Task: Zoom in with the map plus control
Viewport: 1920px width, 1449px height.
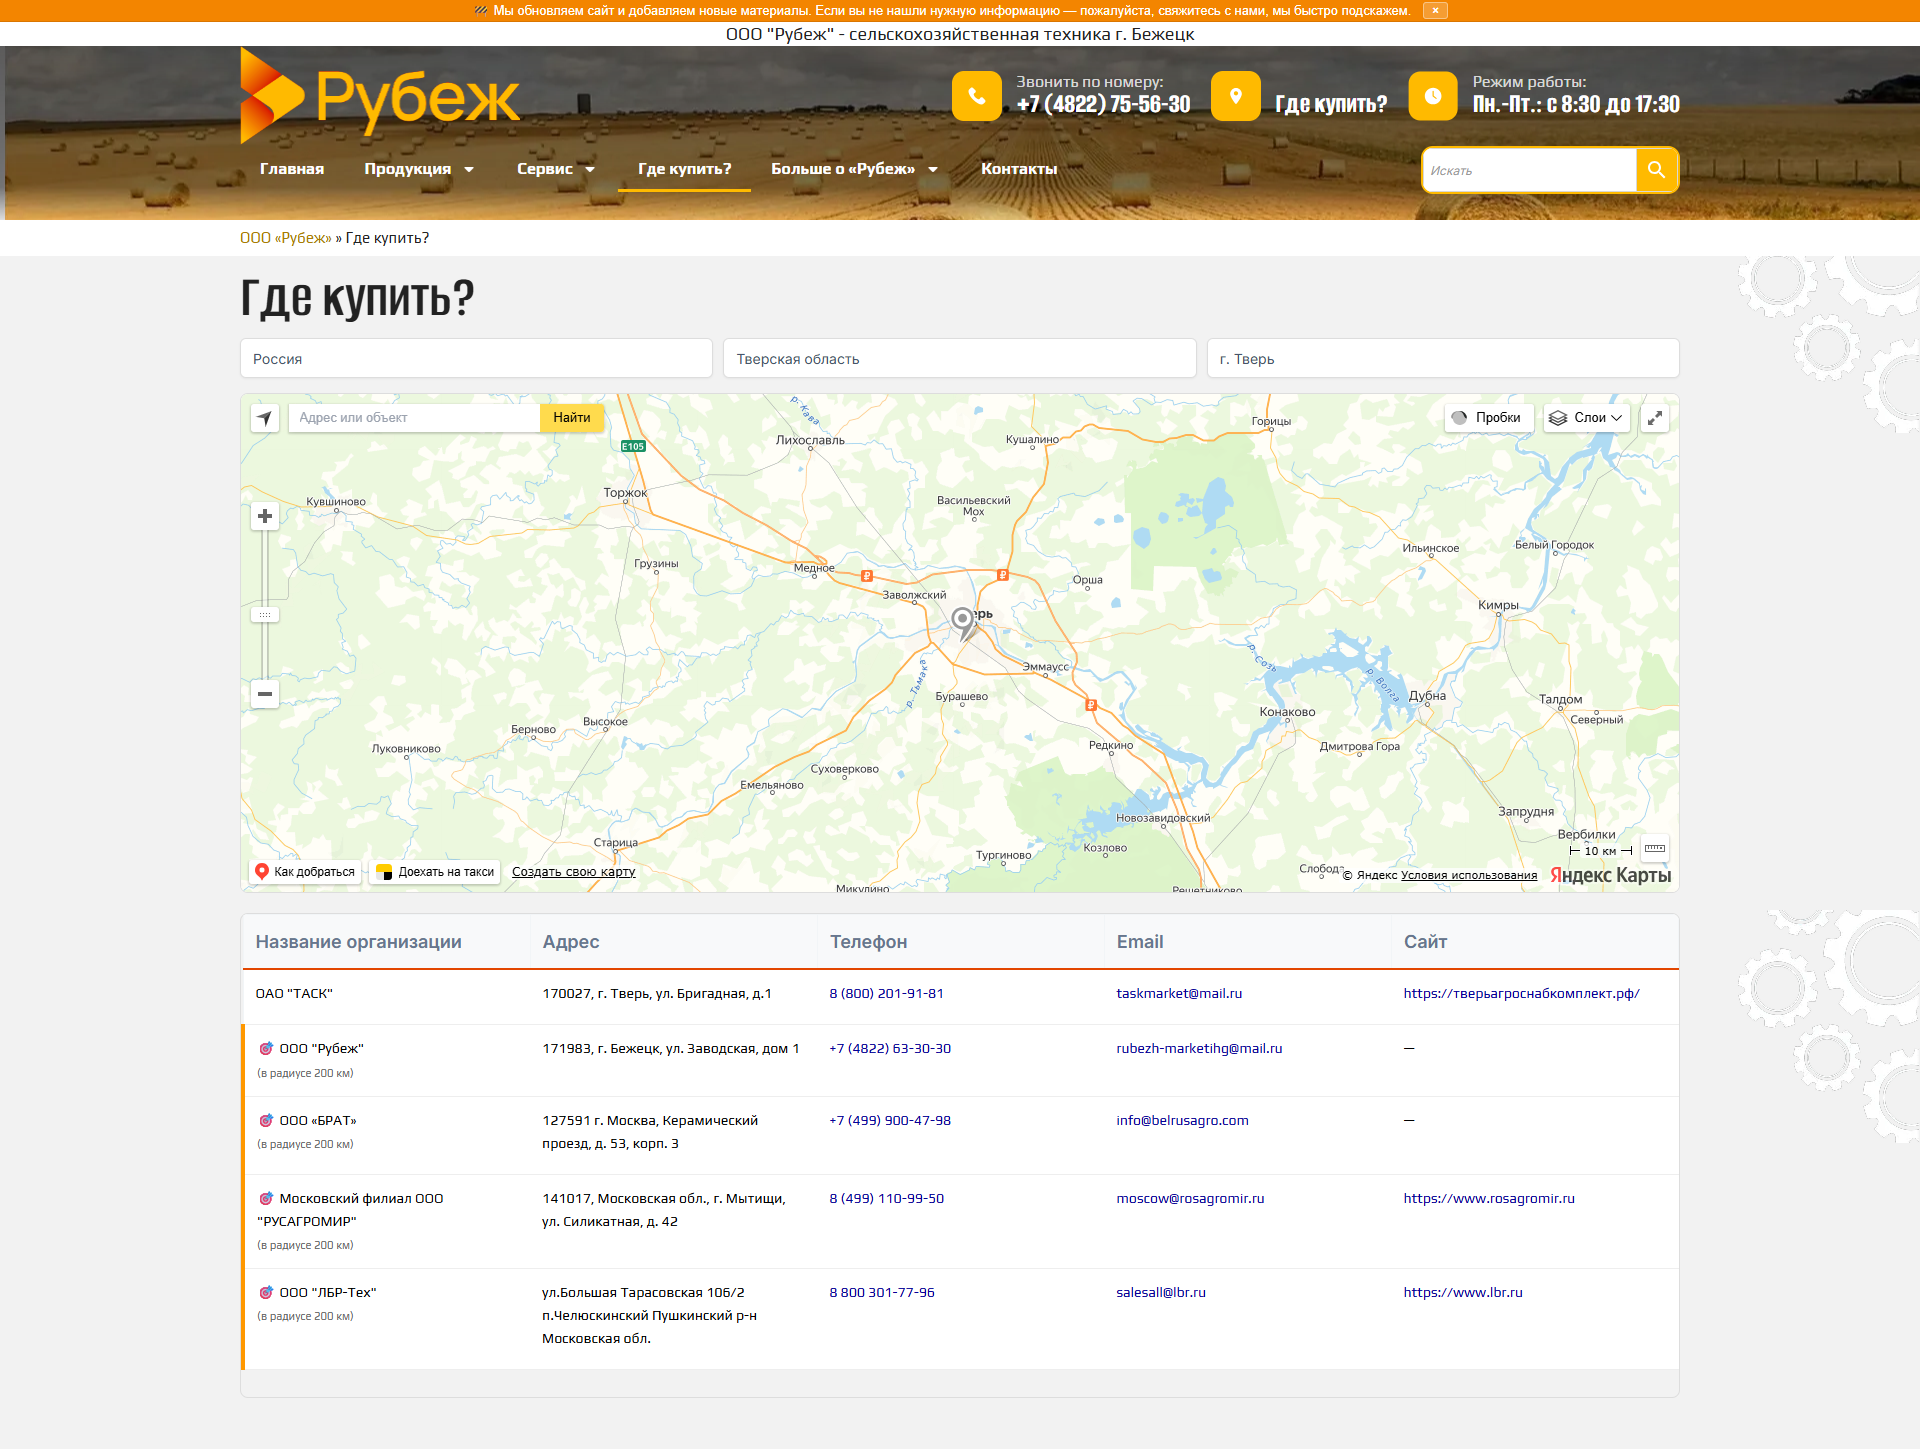Action: (x=264, y=515)
